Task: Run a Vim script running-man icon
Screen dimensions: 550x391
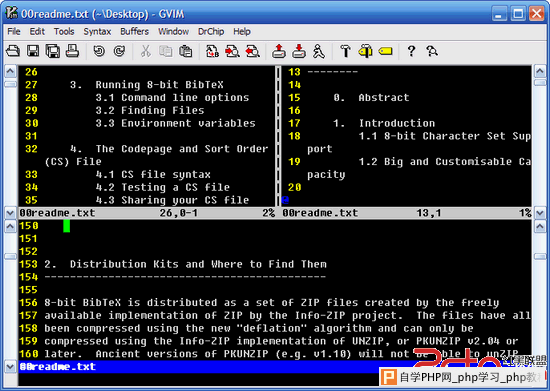Action: pyautogui.click(x=319, y=51)
